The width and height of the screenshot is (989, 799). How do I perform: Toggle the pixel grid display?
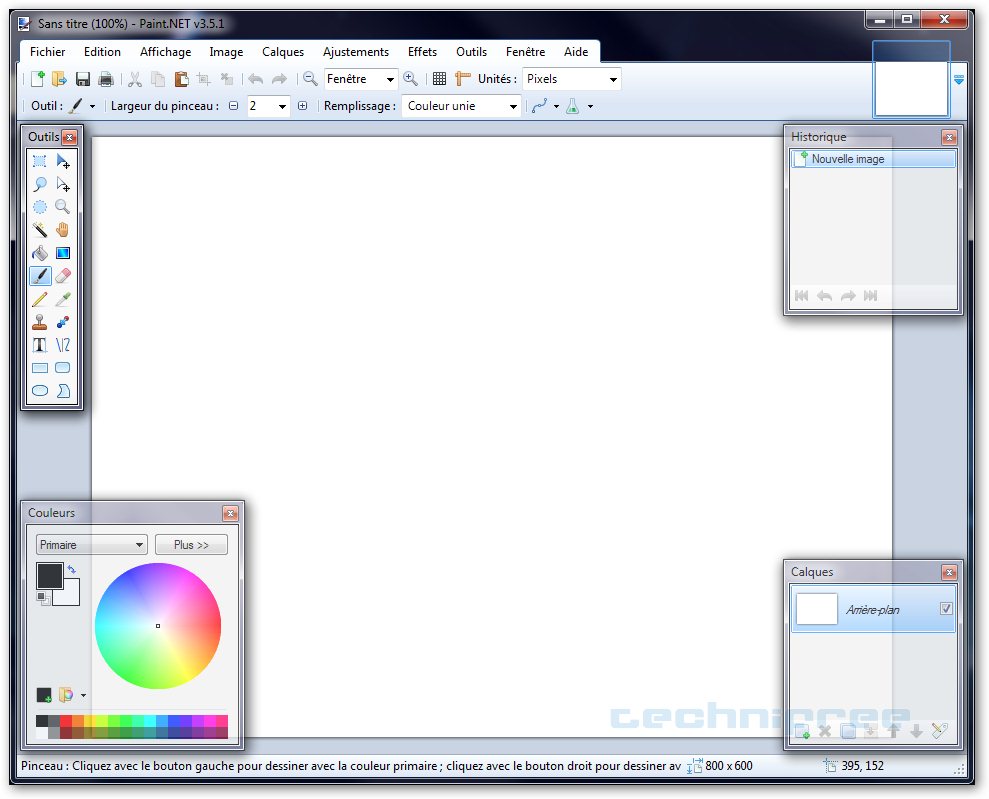point(439,79)
